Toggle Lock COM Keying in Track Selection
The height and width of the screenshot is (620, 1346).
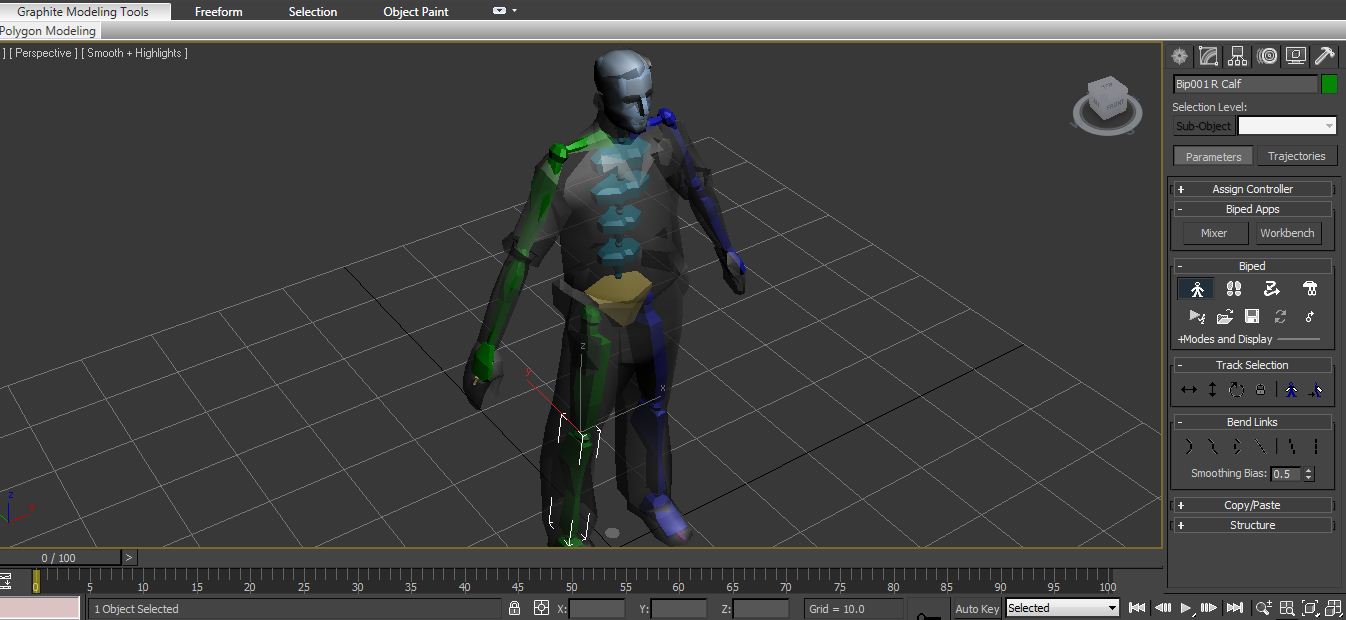coord(1260,389)
